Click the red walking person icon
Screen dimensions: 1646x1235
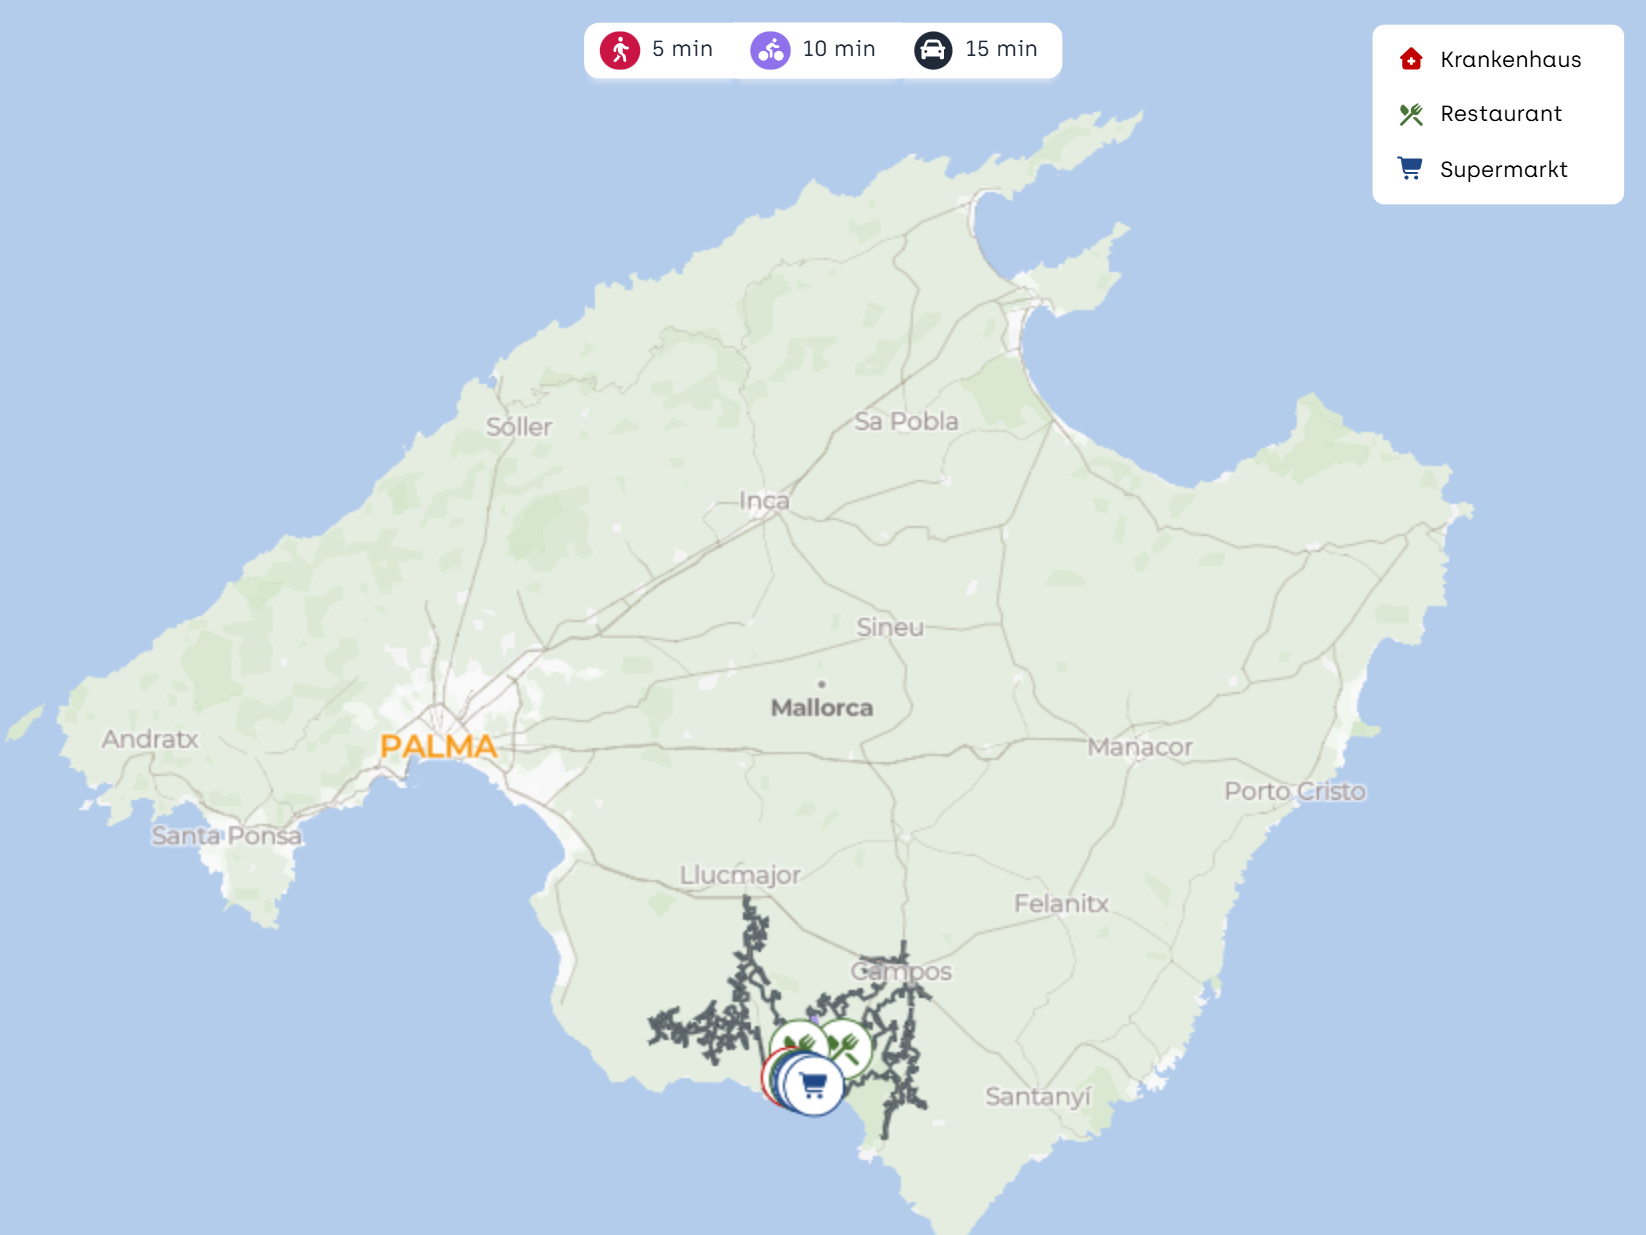click(619, 50)
